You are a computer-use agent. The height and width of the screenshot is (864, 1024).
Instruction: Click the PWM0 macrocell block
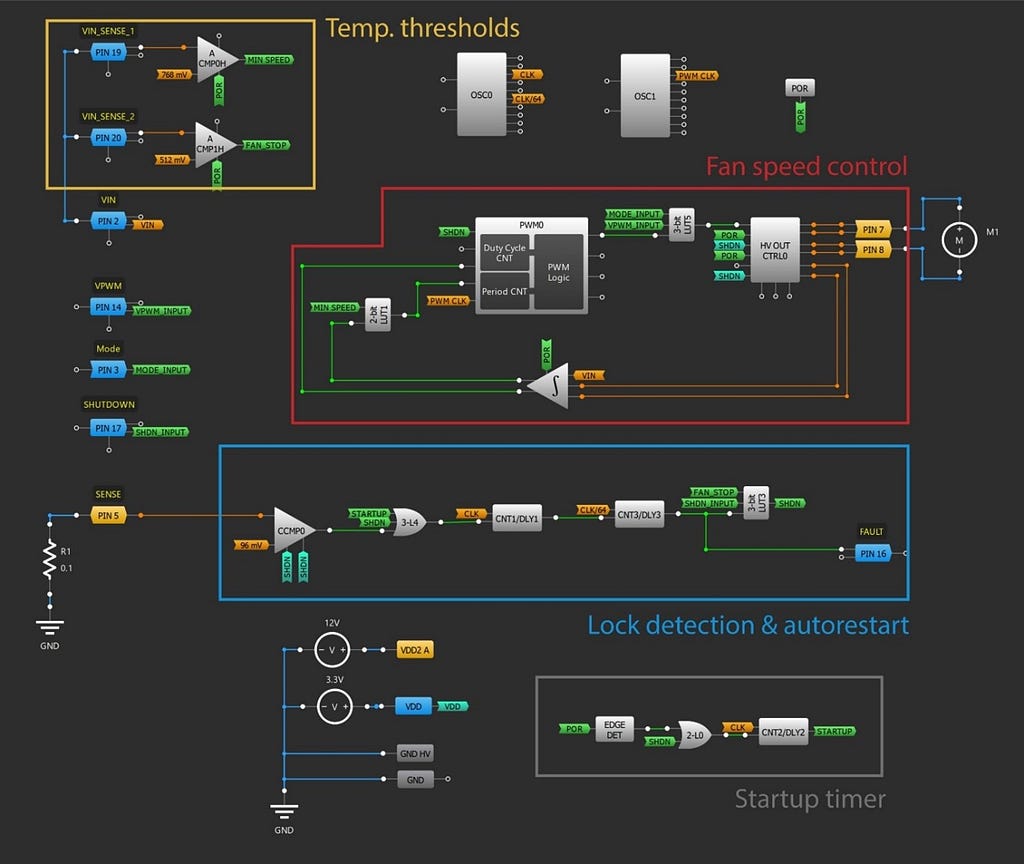531,266
